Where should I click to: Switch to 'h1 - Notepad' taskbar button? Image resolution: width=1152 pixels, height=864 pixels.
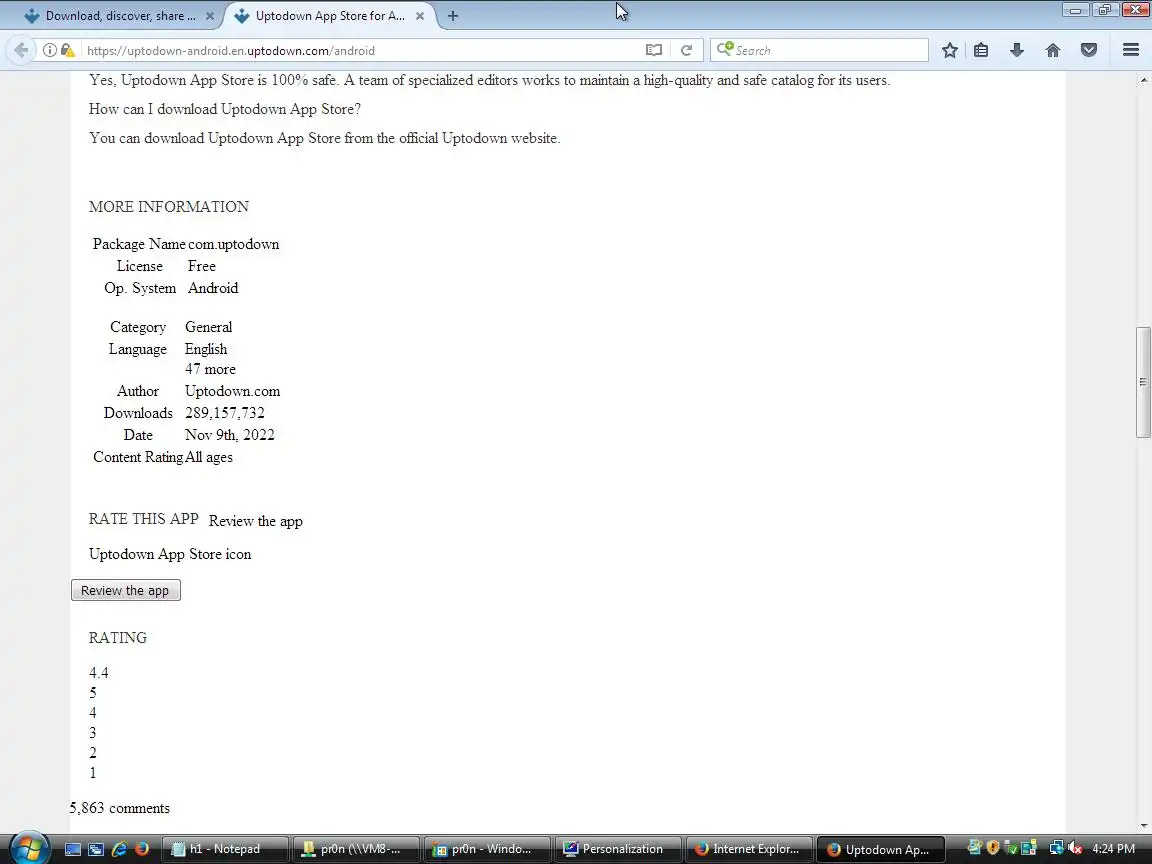click(224, 849)
